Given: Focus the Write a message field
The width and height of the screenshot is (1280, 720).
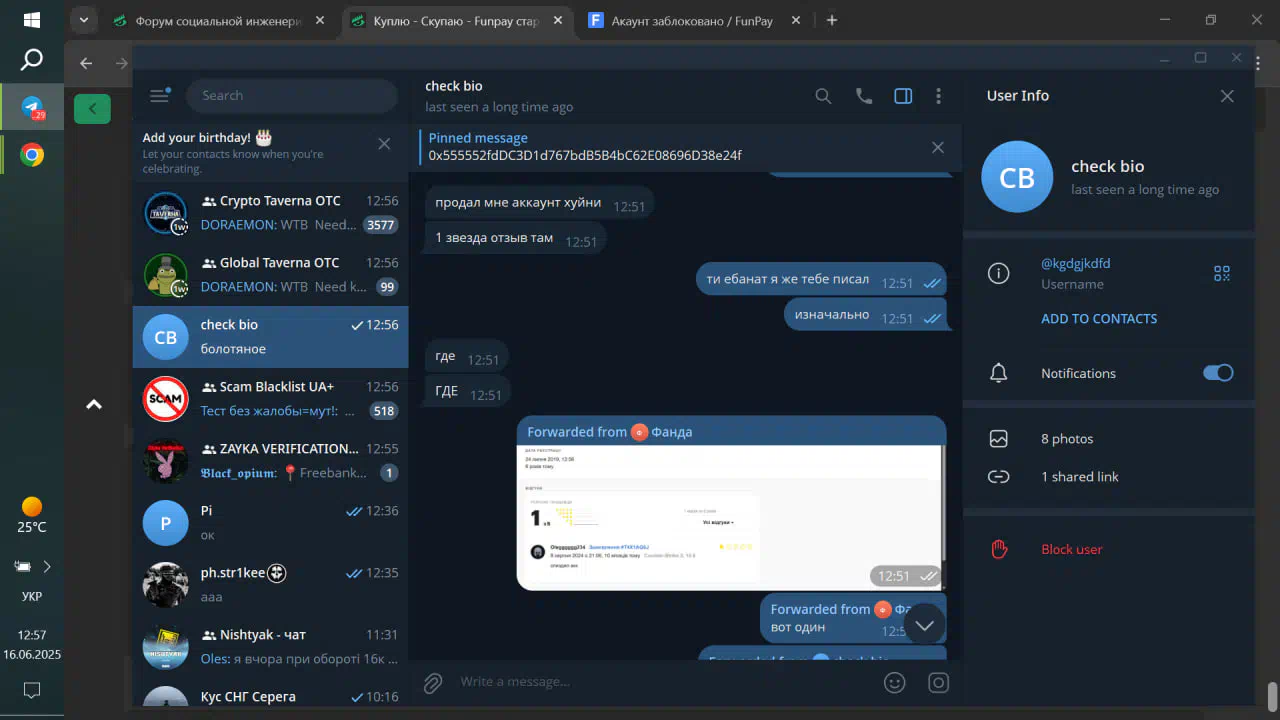Looking at the screenshot, I should point(660,682).
